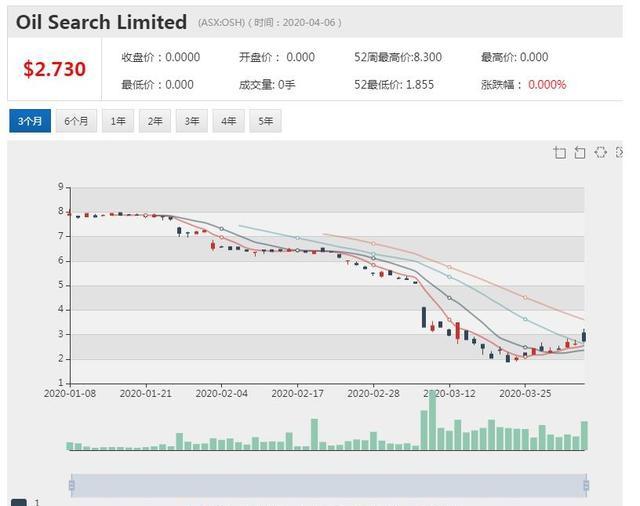
Task: Click the last candlestick at the chart's right edge
Action: [584, 336]
